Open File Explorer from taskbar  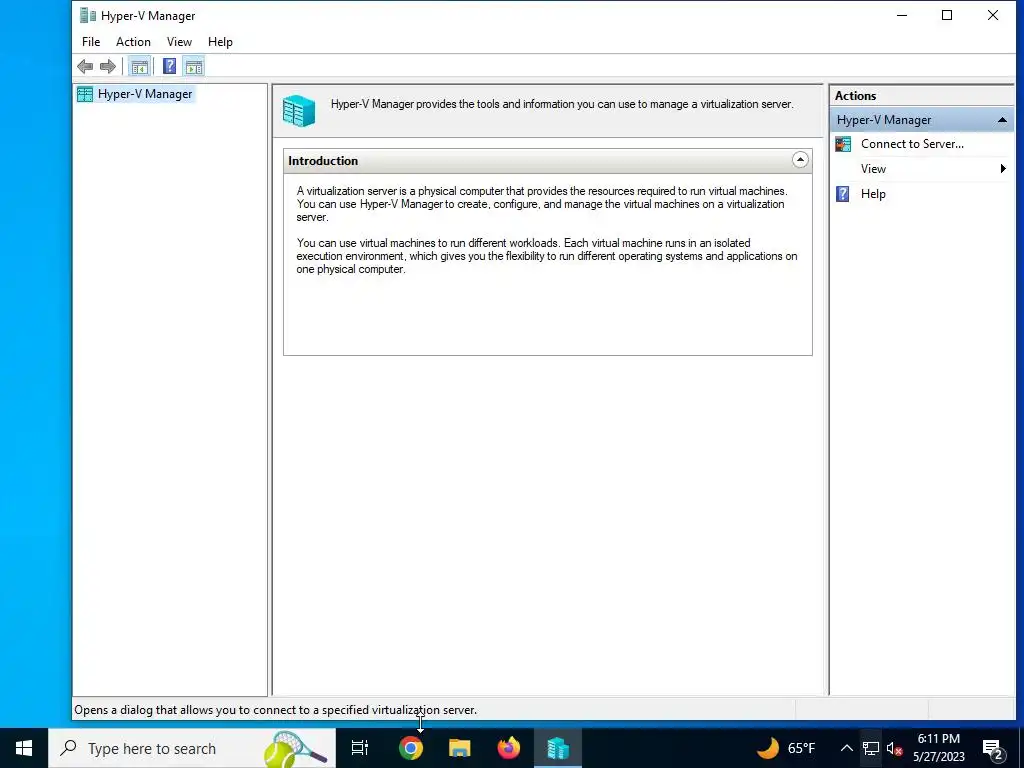pyautogui.click(x=460, y=748)
